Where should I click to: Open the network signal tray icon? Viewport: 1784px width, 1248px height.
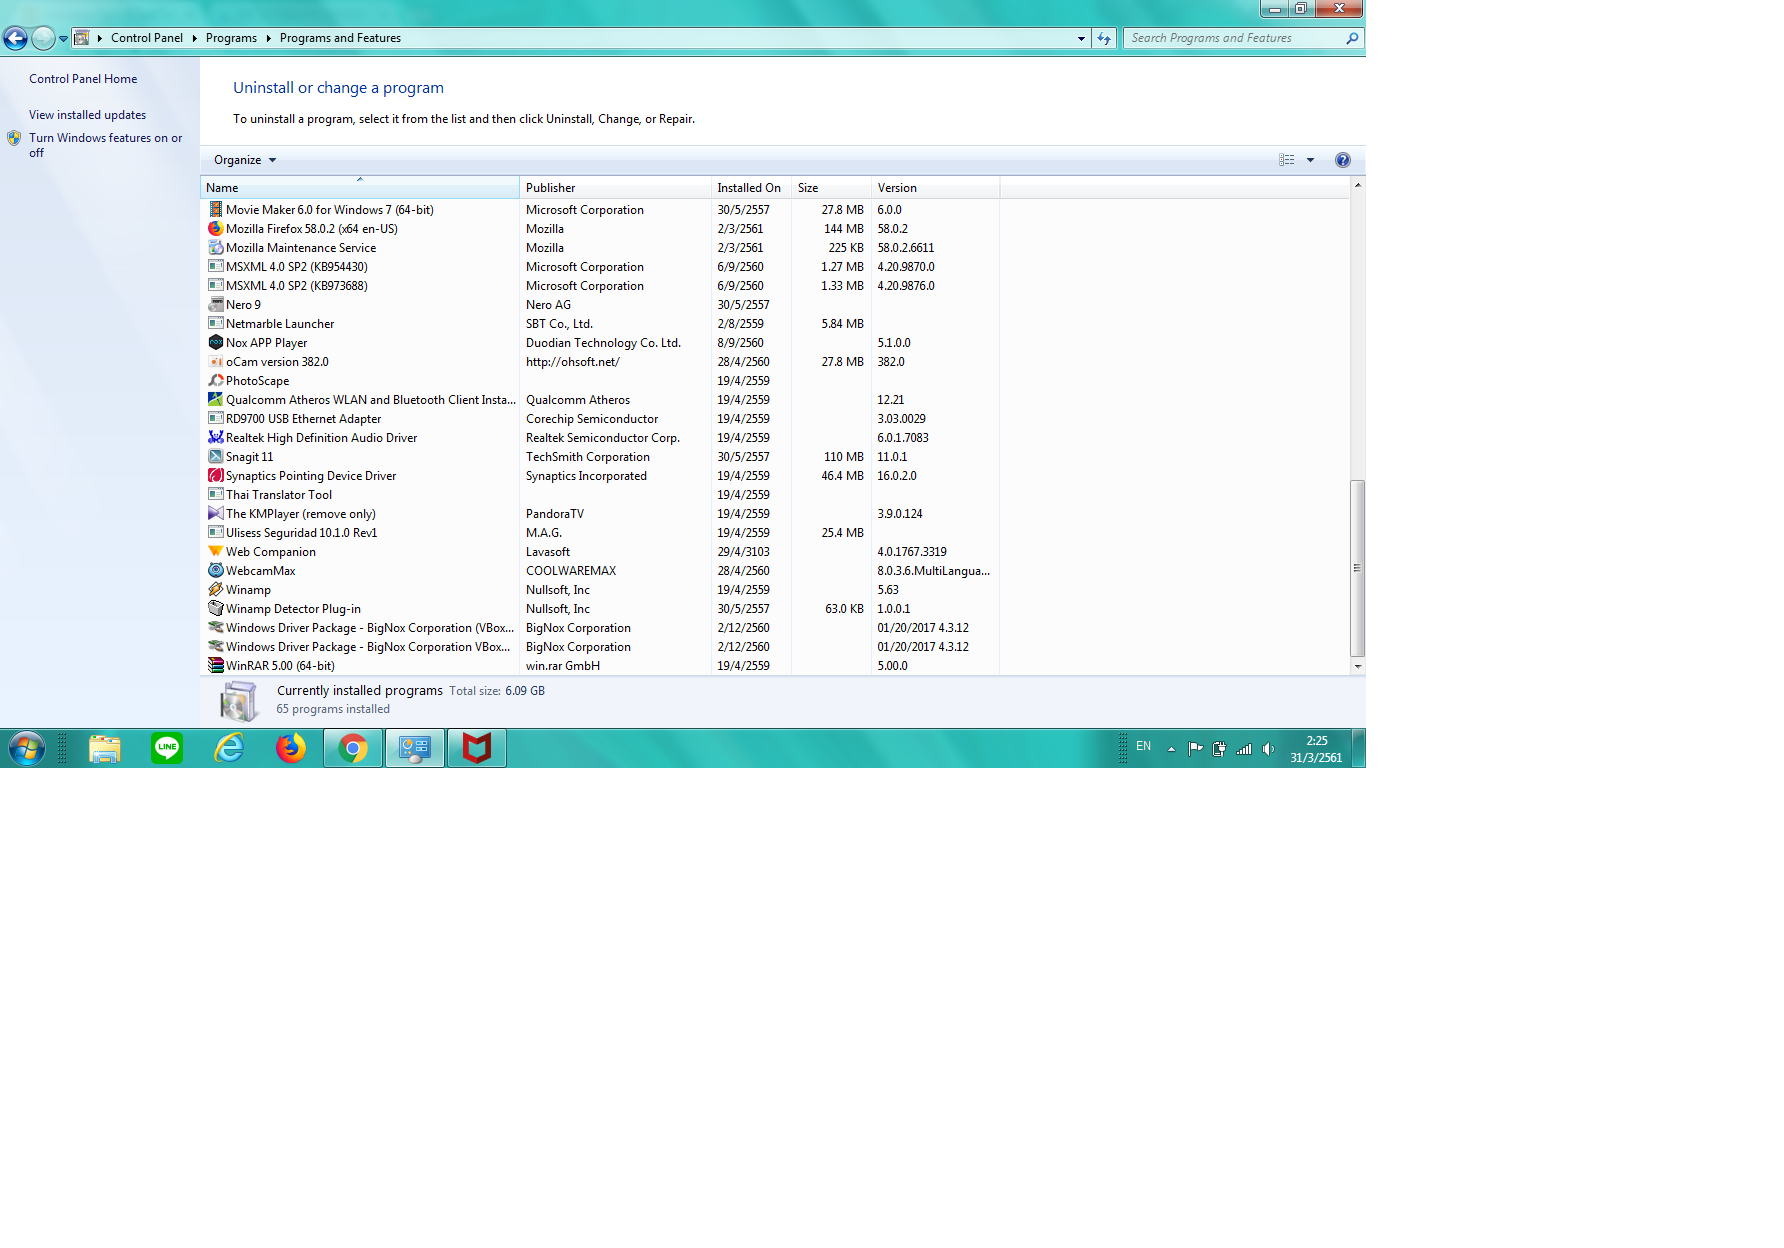pos(1244,749)
